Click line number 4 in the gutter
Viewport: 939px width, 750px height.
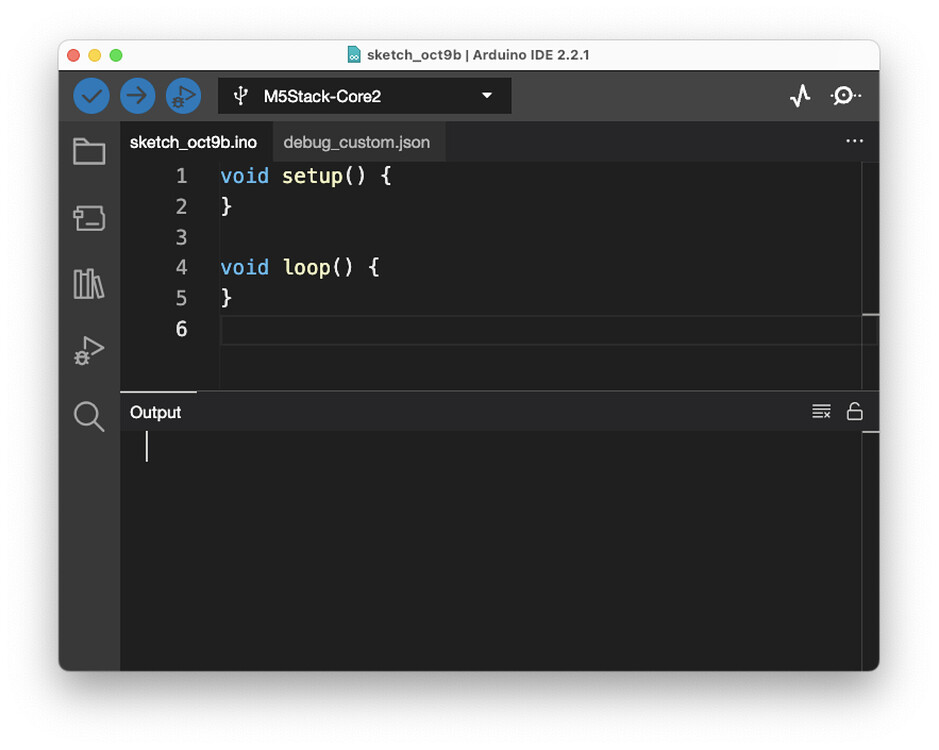click(x=181, y=267)
